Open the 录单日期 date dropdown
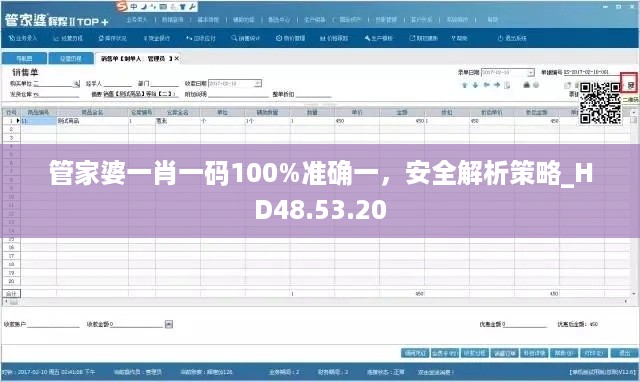This screenshot has width=640, height=382. (530, 73)
